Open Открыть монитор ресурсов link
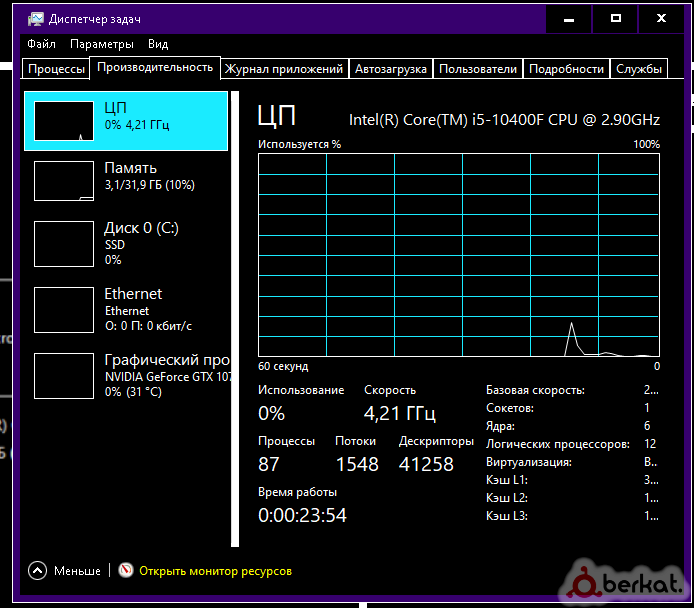 (x=216, y=571)
